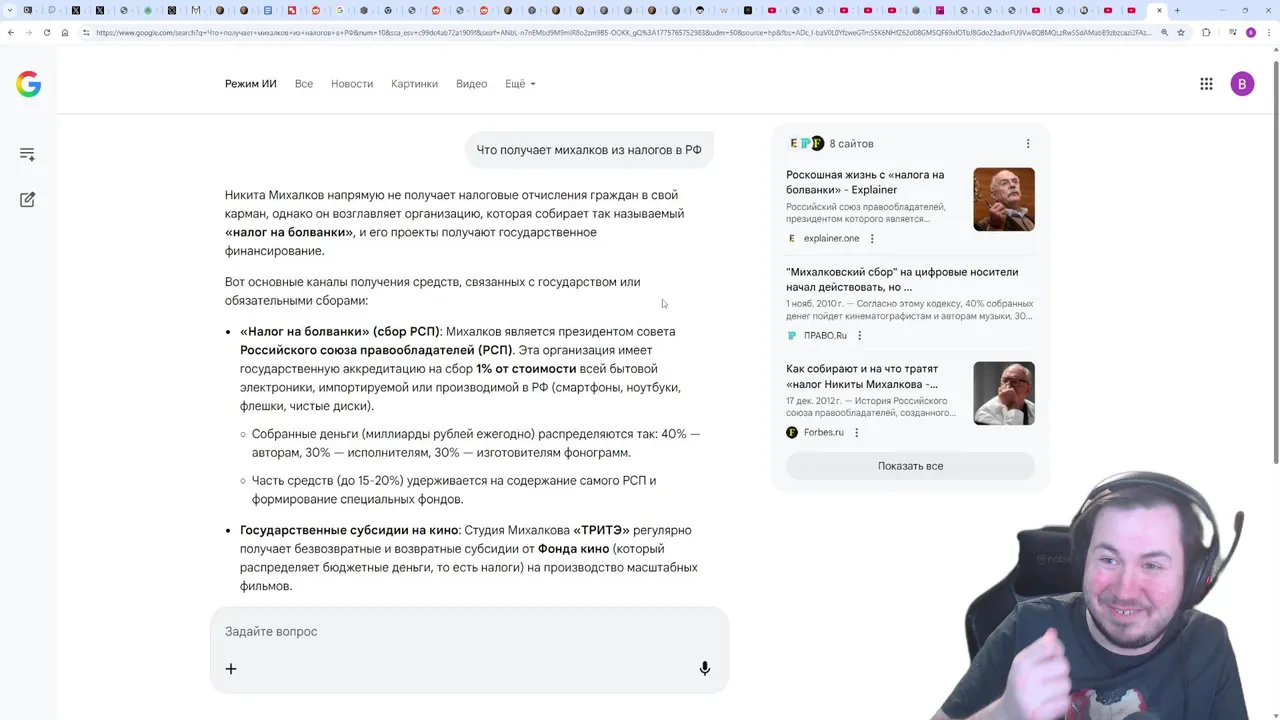Click the bold '«ТРИТЭ»' studio name

point(601,530)
